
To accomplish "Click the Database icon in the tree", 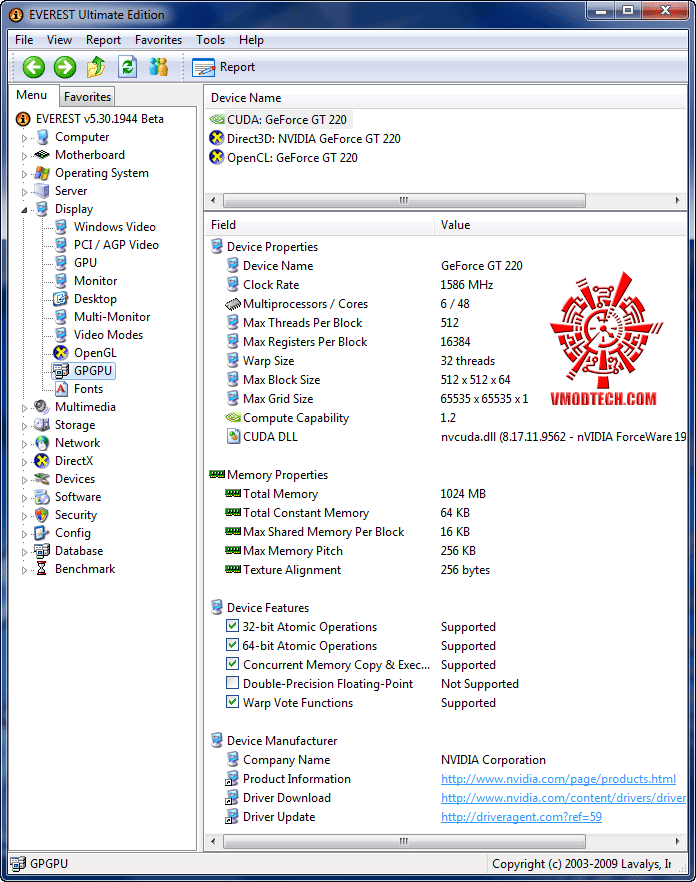I will point(42,551).
